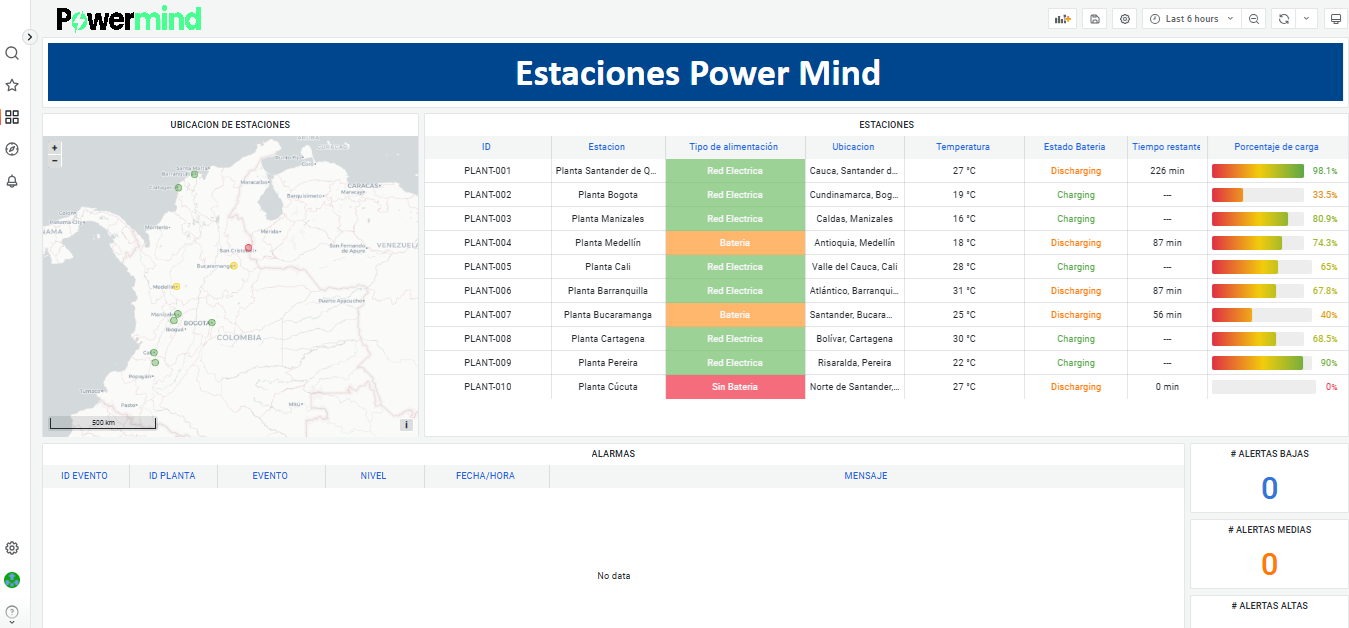
Task: Click the ALERTAS MEDIAS value 0
Action: point(1269,564)
